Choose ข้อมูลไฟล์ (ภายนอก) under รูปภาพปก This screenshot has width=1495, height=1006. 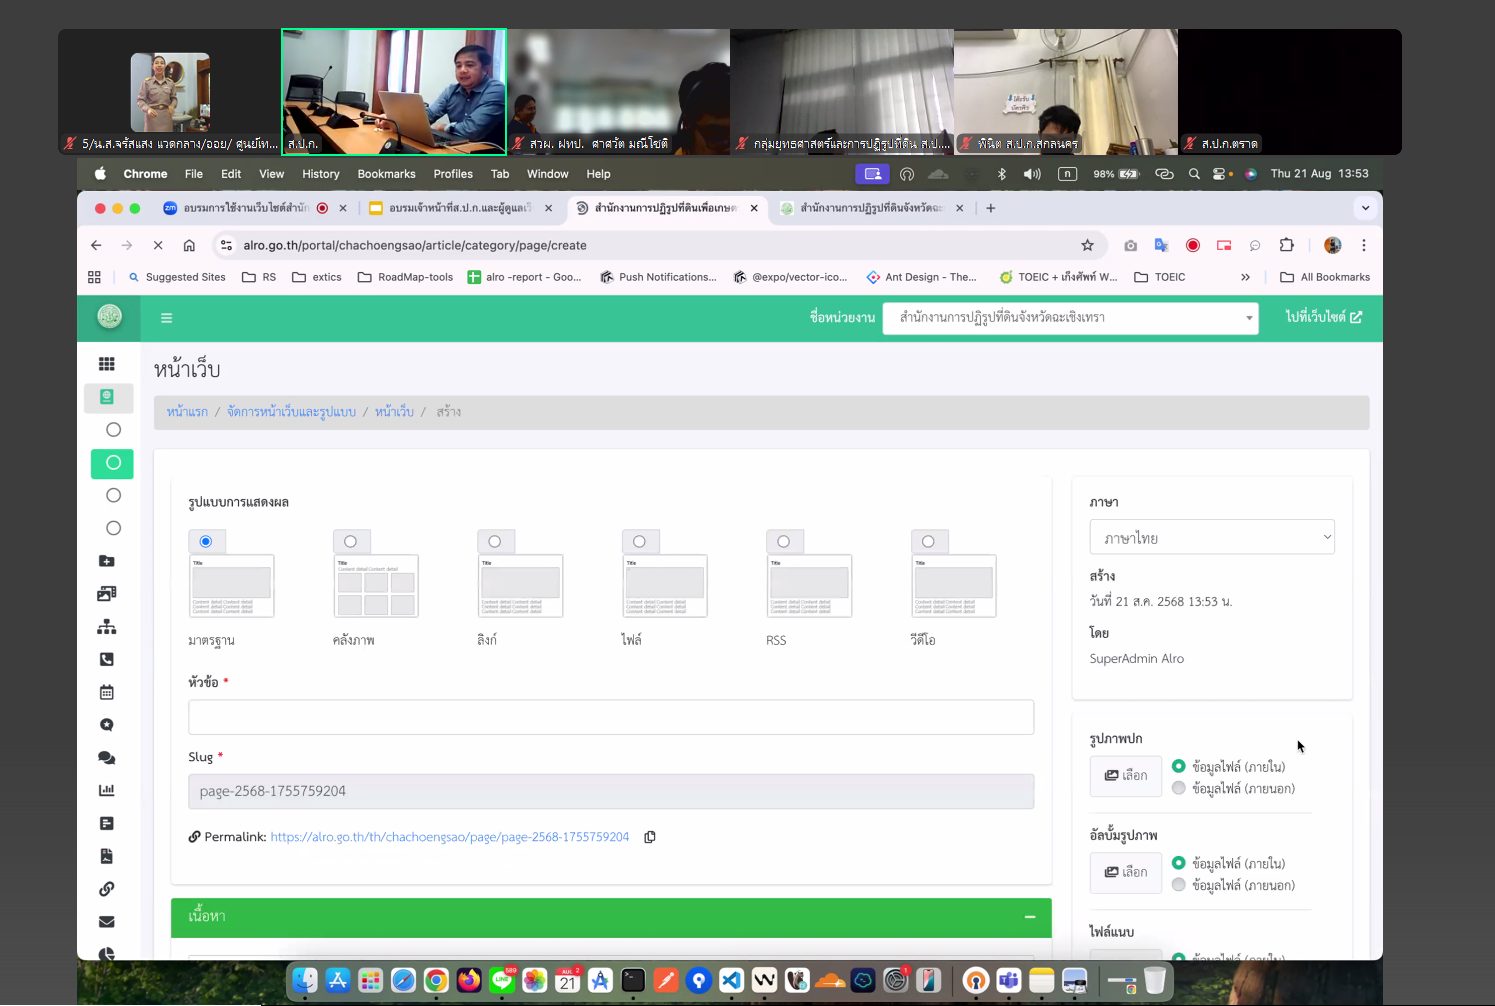tap(1179, 788)
